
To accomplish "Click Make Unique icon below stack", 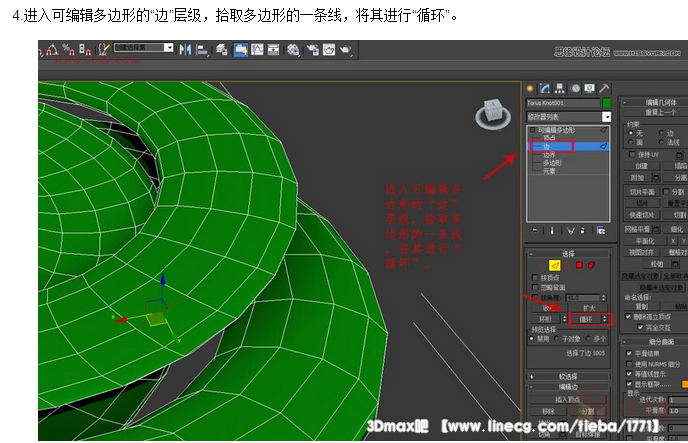I will [x=570, y=230].
